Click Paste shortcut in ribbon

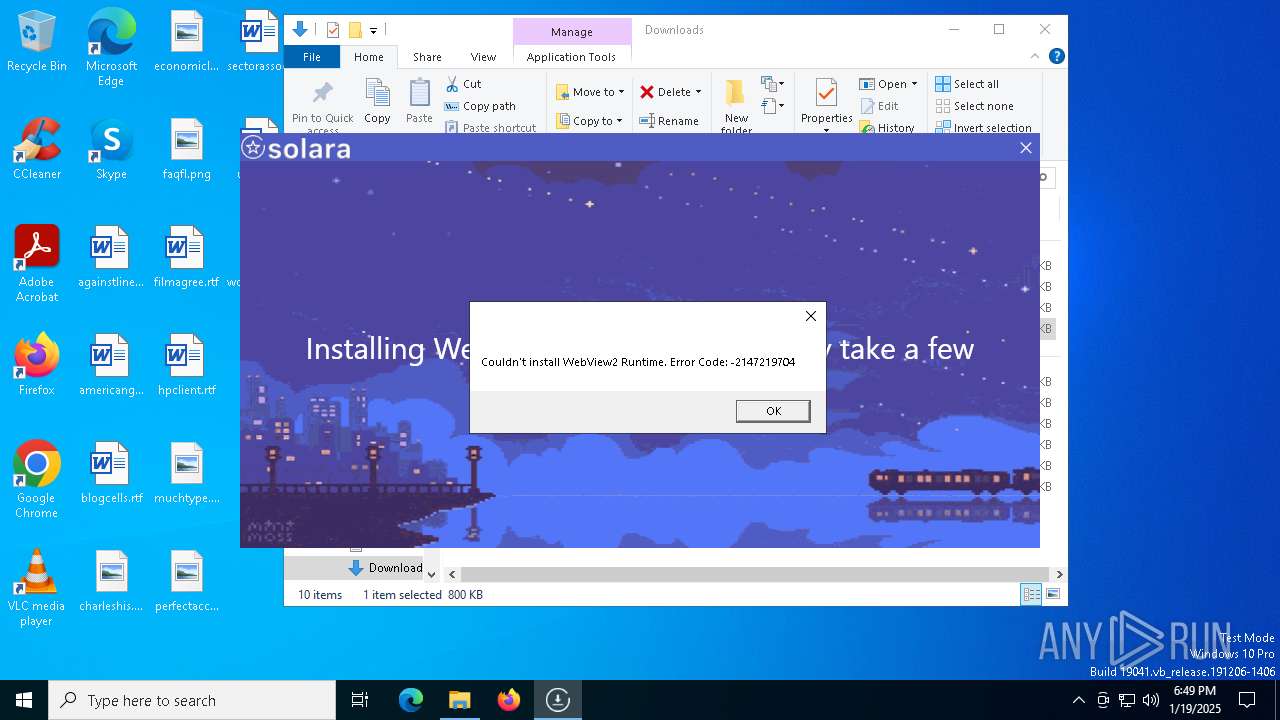pyautogui.click(x=490, y=128)
